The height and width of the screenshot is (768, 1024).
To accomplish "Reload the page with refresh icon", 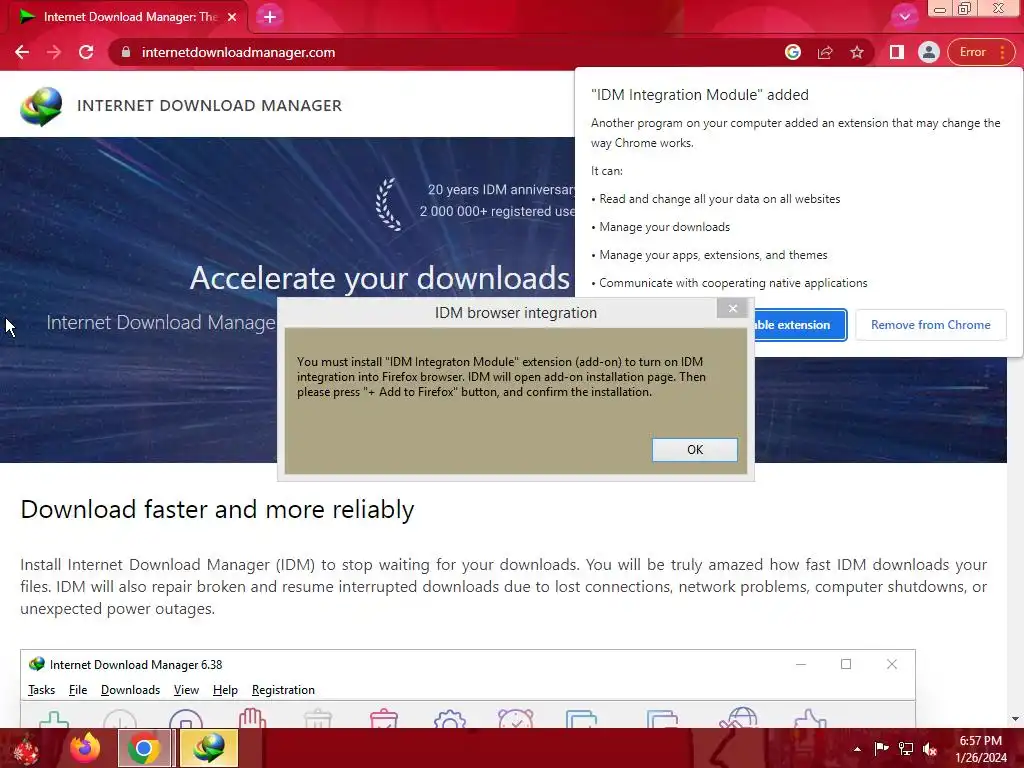I will [86, 52].
